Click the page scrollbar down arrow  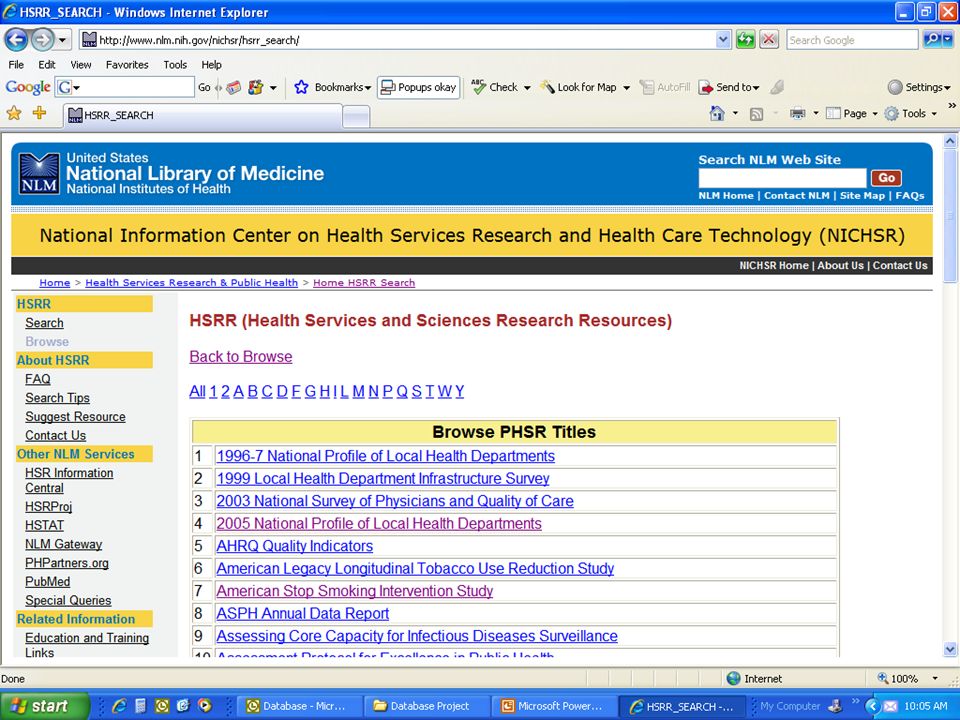[950, 649]
